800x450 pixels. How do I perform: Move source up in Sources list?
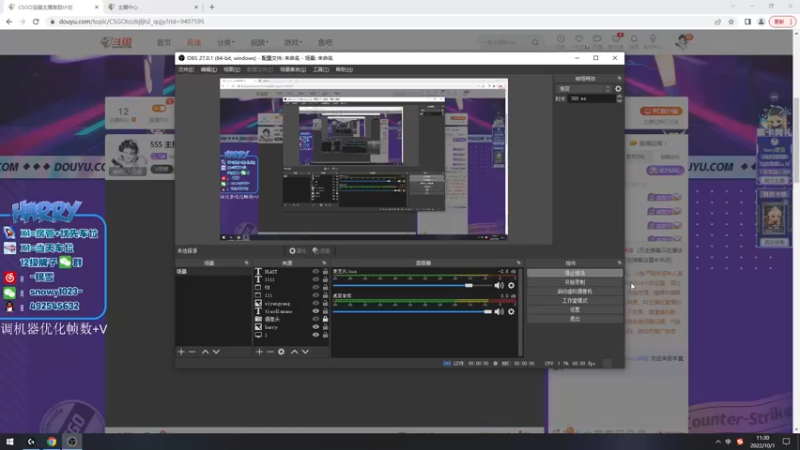tap(294, 352)
